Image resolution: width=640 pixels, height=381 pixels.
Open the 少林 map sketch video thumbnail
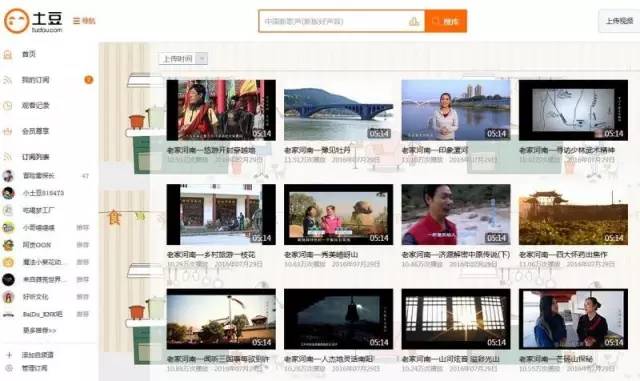click(573, 110)
